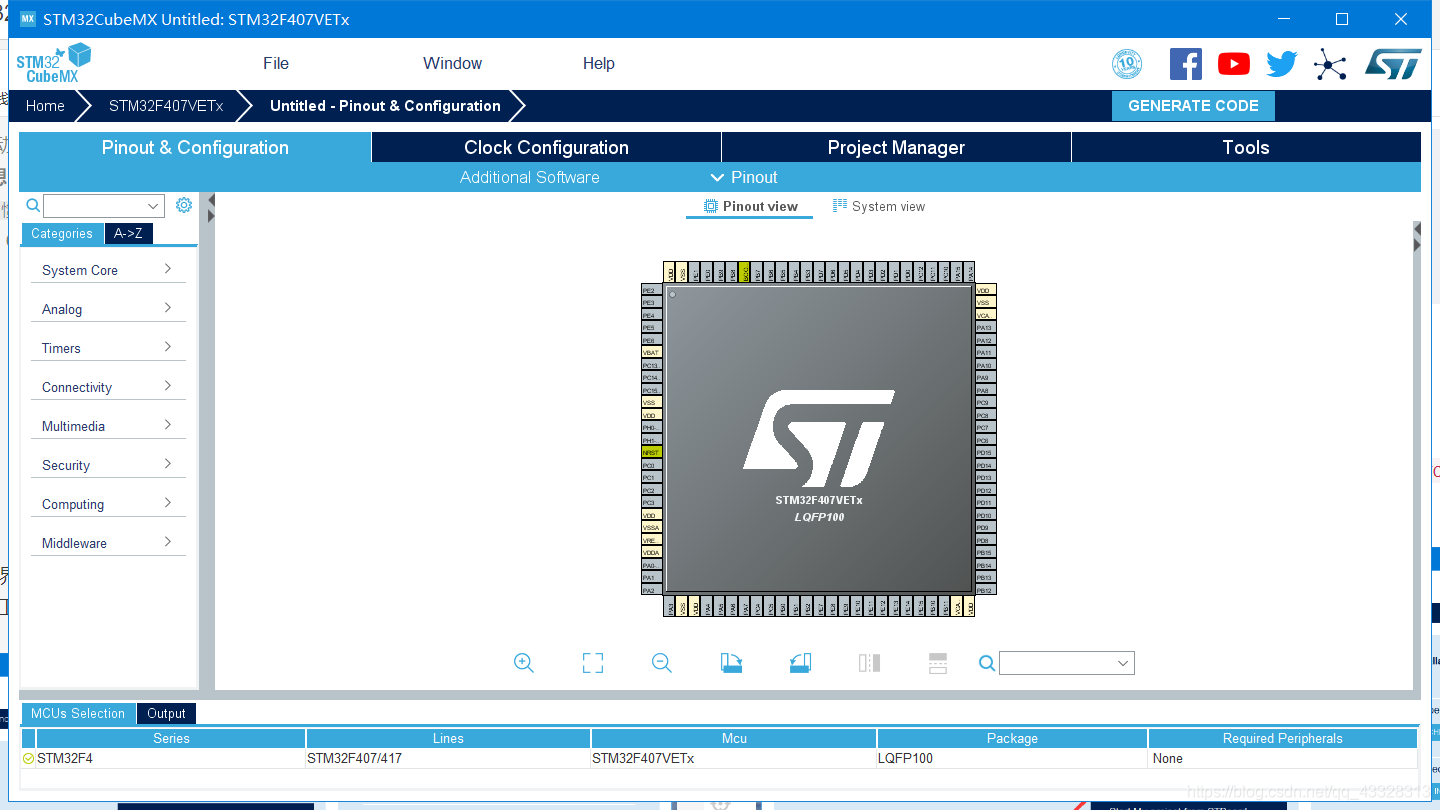Click the GENERATE CODE button
Screen dimensions: 1440x810
click(x=1193, y=105)
